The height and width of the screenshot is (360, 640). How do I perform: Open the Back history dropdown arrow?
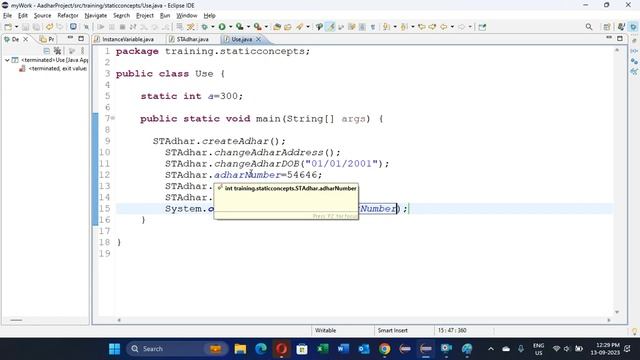452,27
